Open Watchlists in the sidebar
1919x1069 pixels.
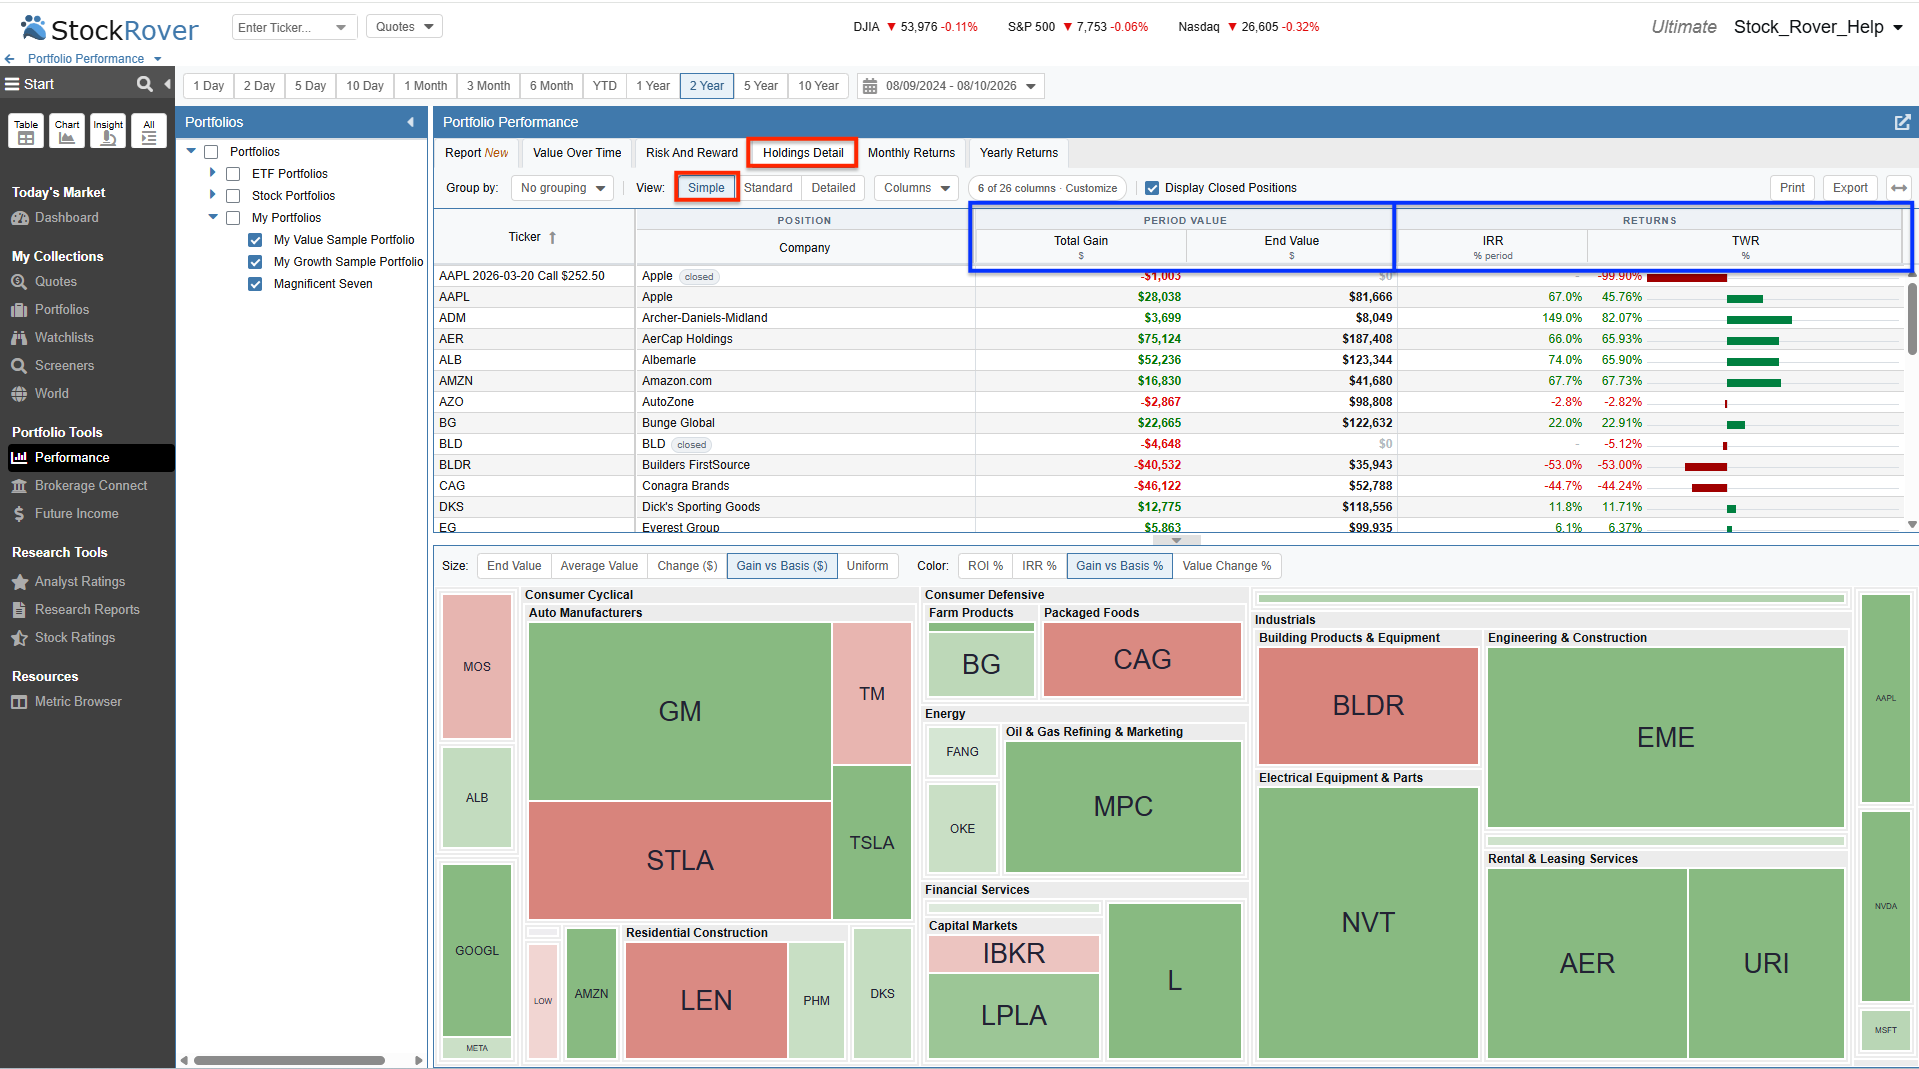click(64, 338)
